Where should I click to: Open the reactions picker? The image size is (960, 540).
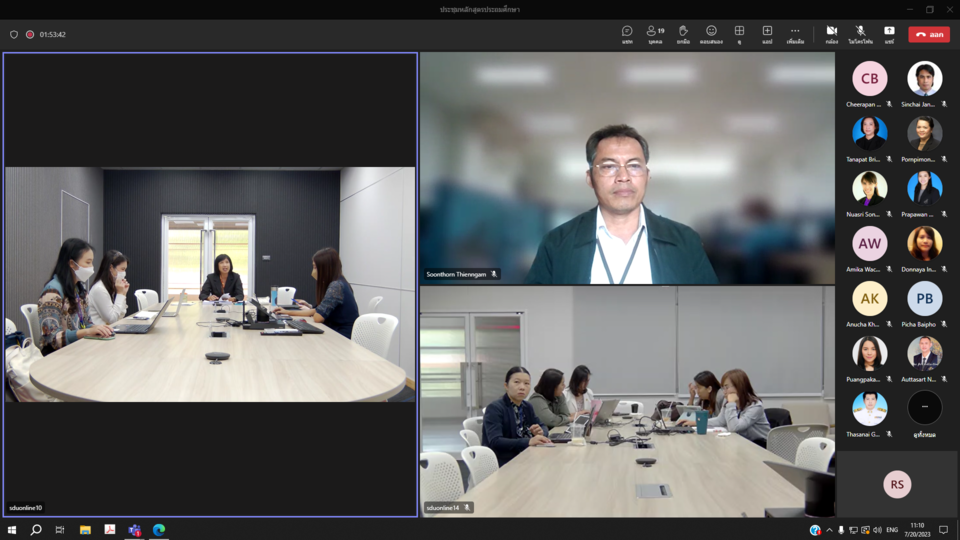tap(711, 34)
